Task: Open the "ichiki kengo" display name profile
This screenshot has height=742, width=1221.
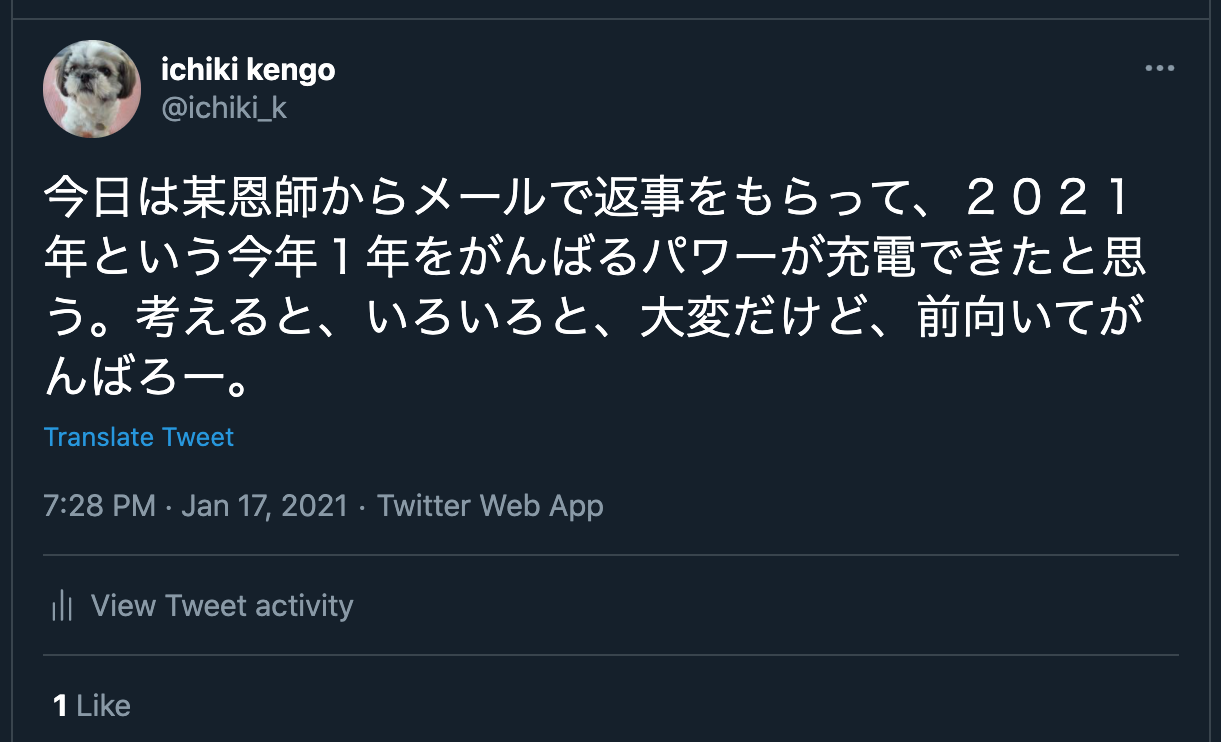Action: pos(248,70)
